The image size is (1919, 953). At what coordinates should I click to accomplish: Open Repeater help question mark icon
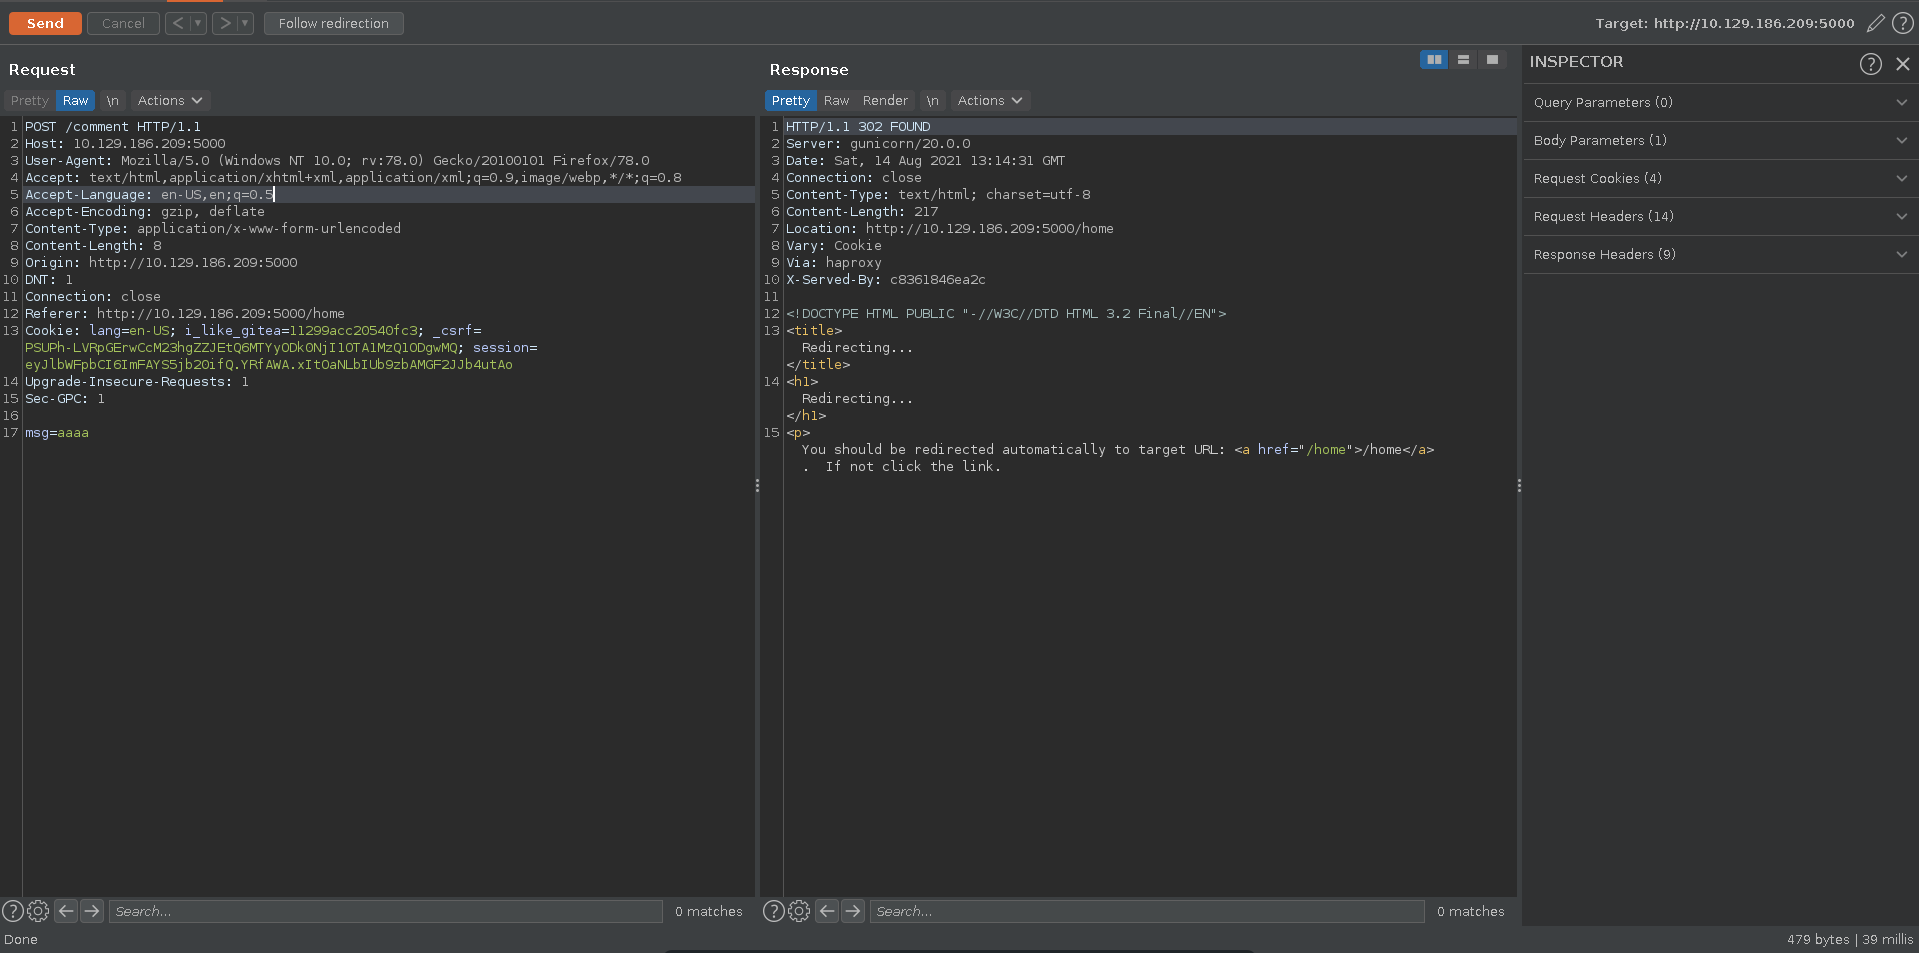[1903, 23]
